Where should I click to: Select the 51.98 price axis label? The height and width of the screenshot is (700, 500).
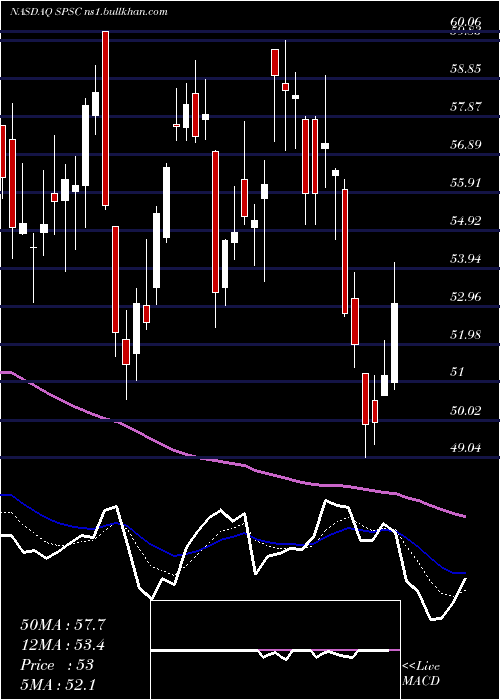click(465, 335)
